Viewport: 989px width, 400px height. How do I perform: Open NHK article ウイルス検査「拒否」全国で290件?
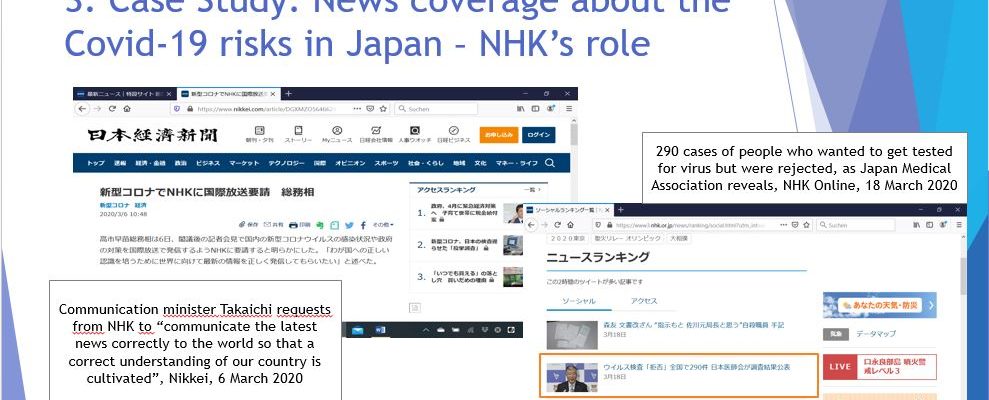pyautogui.click(x=696, y=367)
